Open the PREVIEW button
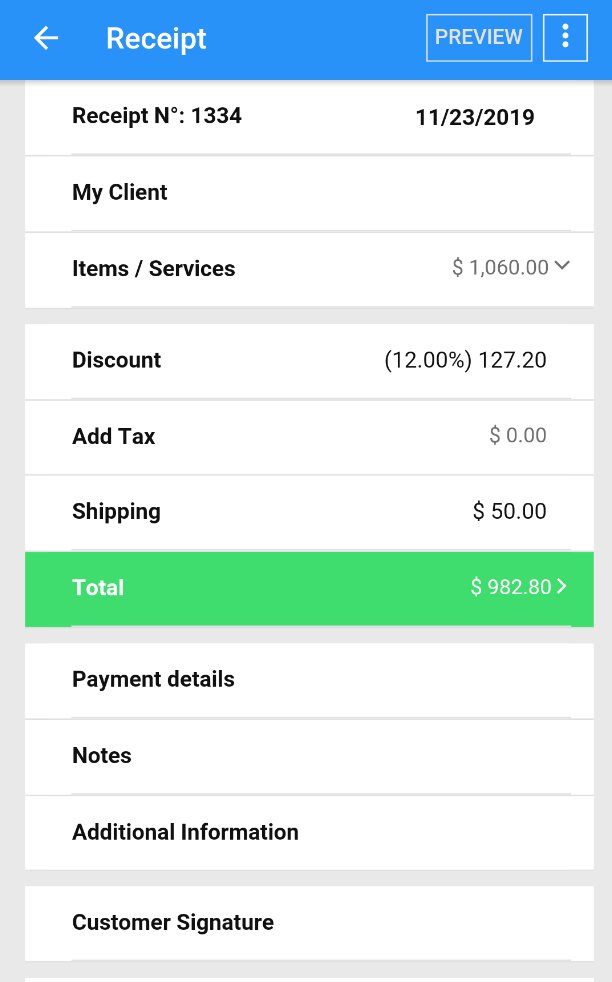Image resolution: width=612 pixels, height=982 pixels. click(x=479, y=37)
